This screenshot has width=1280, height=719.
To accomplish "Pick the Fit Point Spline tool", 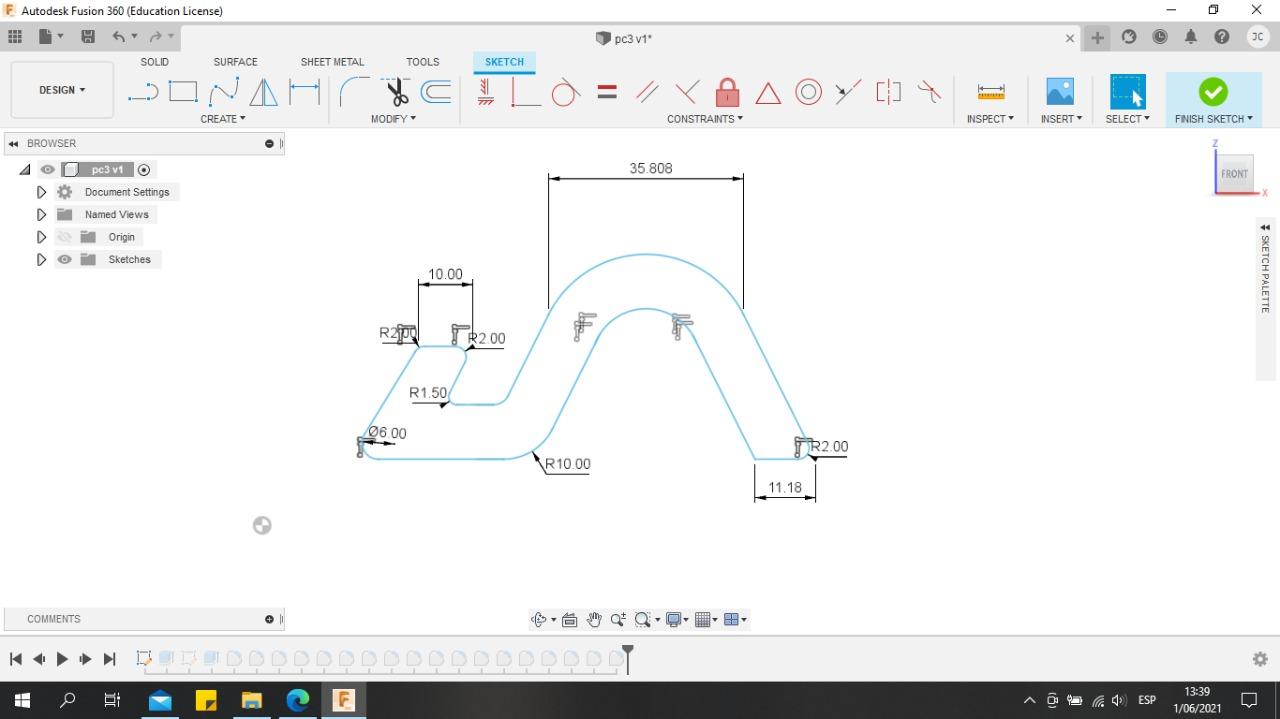I will pos(224,92).
